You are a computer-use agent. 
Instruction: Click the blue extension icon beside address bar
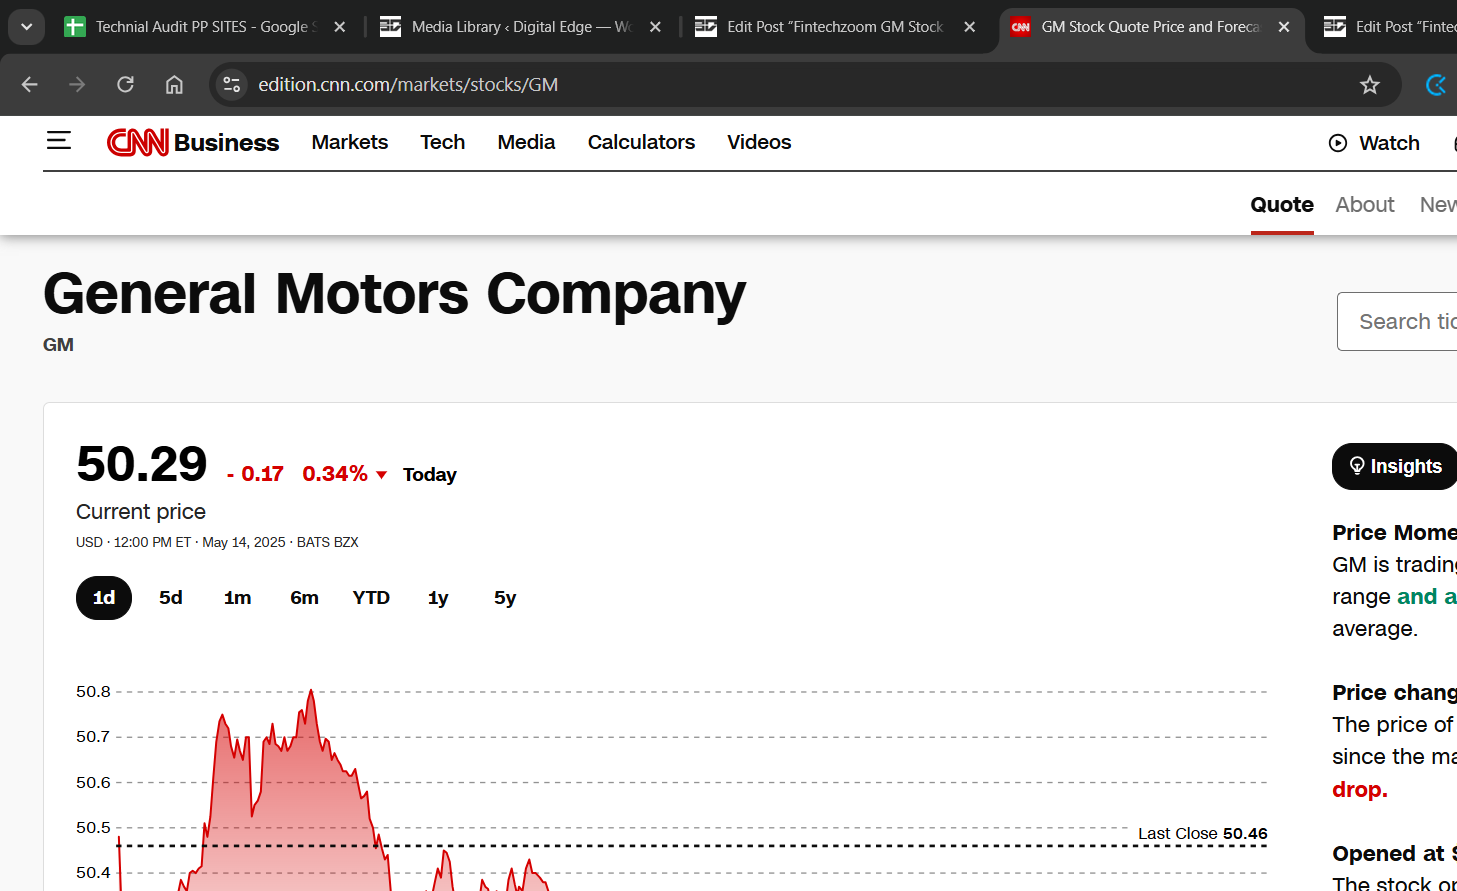[x=1436, y=85]
